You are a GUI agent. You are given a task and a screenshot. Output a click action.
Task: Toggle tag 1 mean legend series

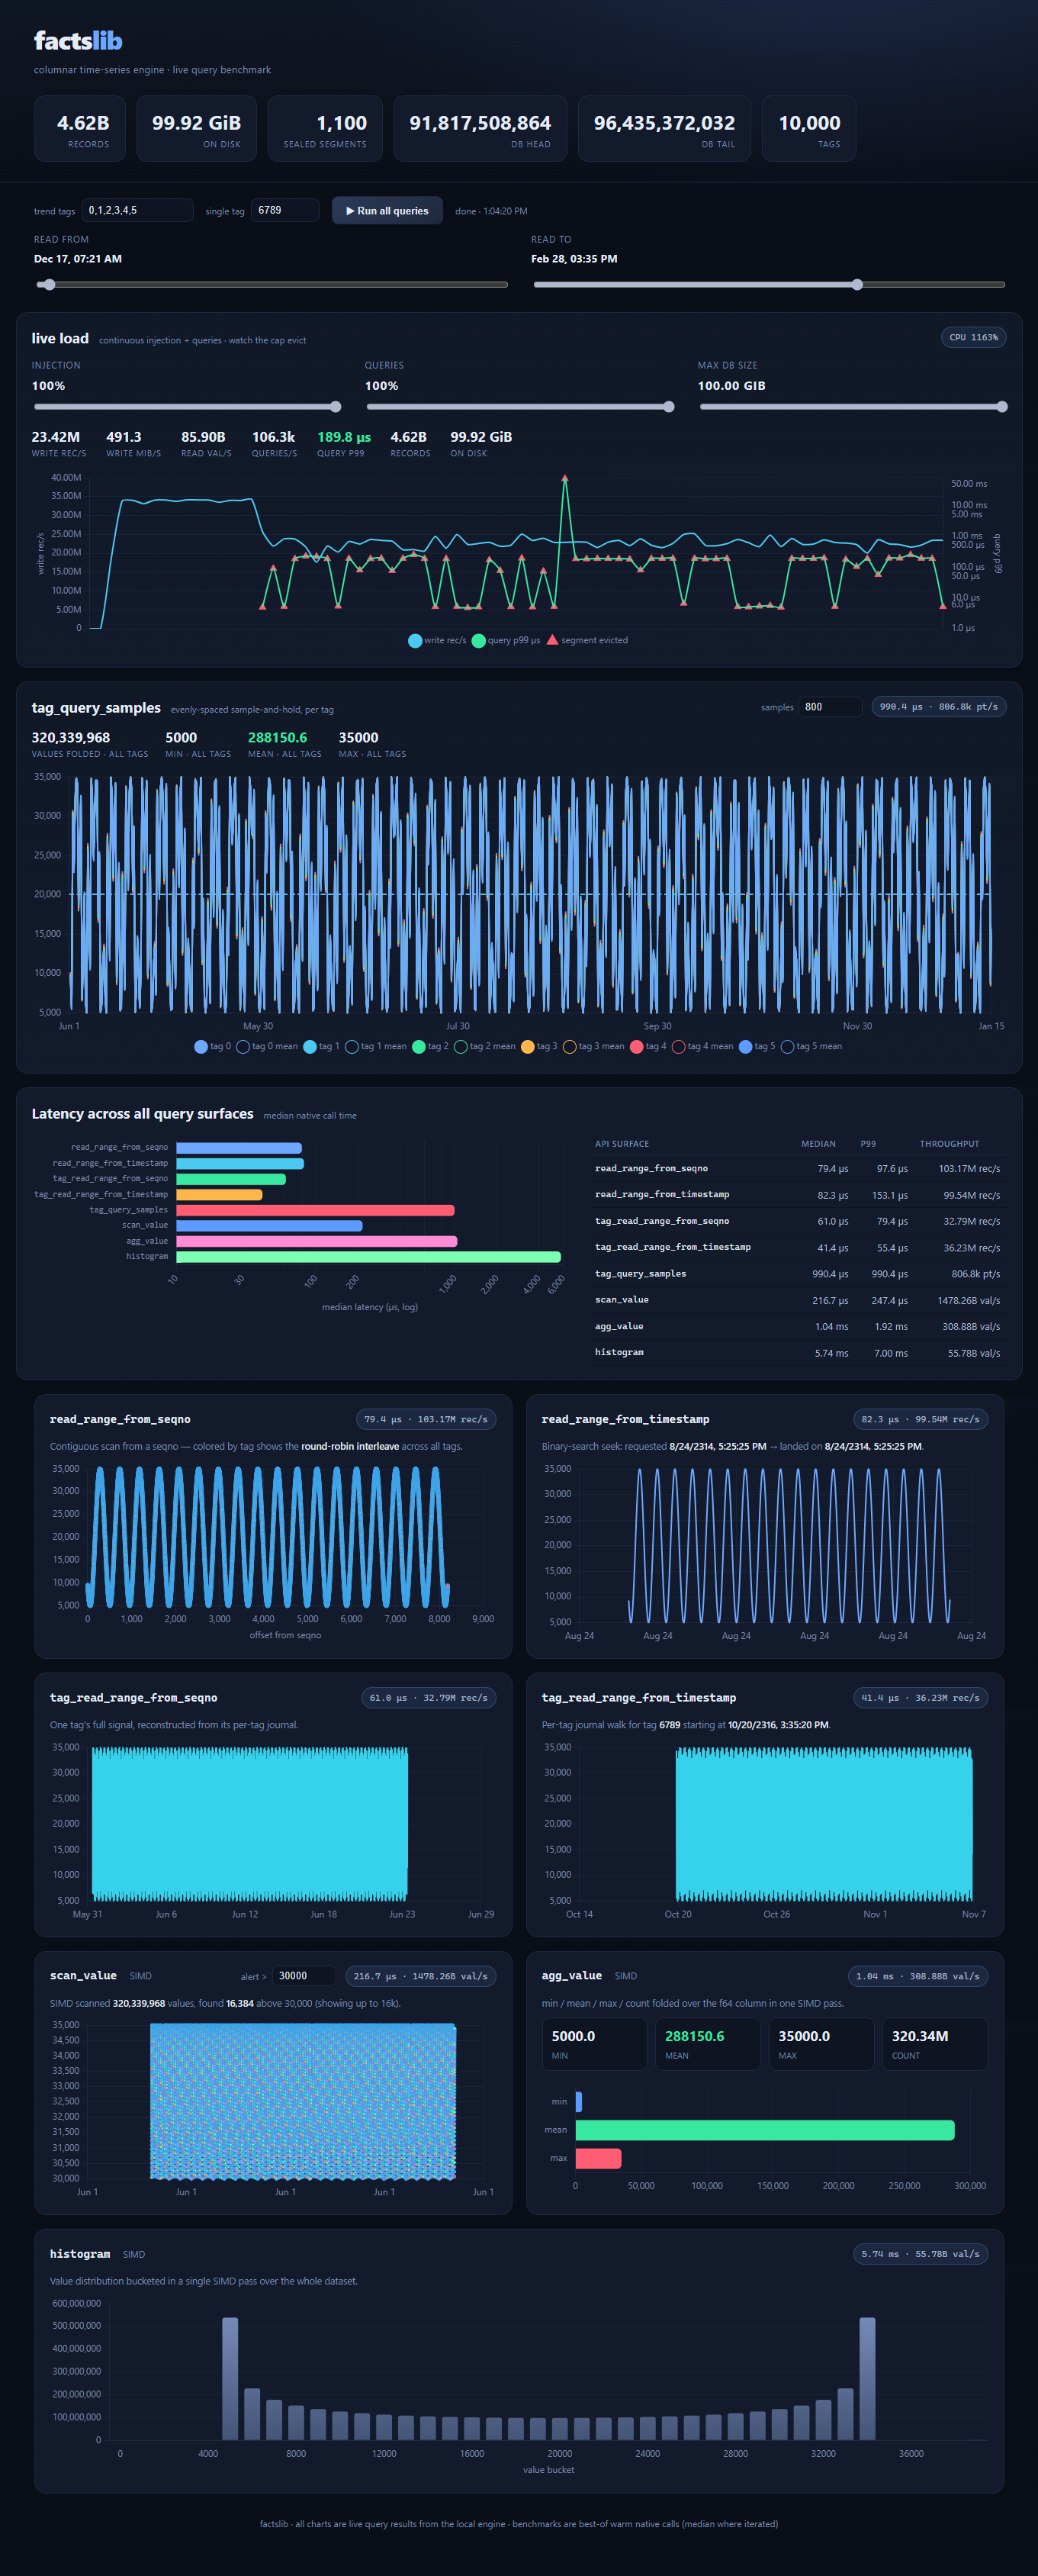[376, 1047]
